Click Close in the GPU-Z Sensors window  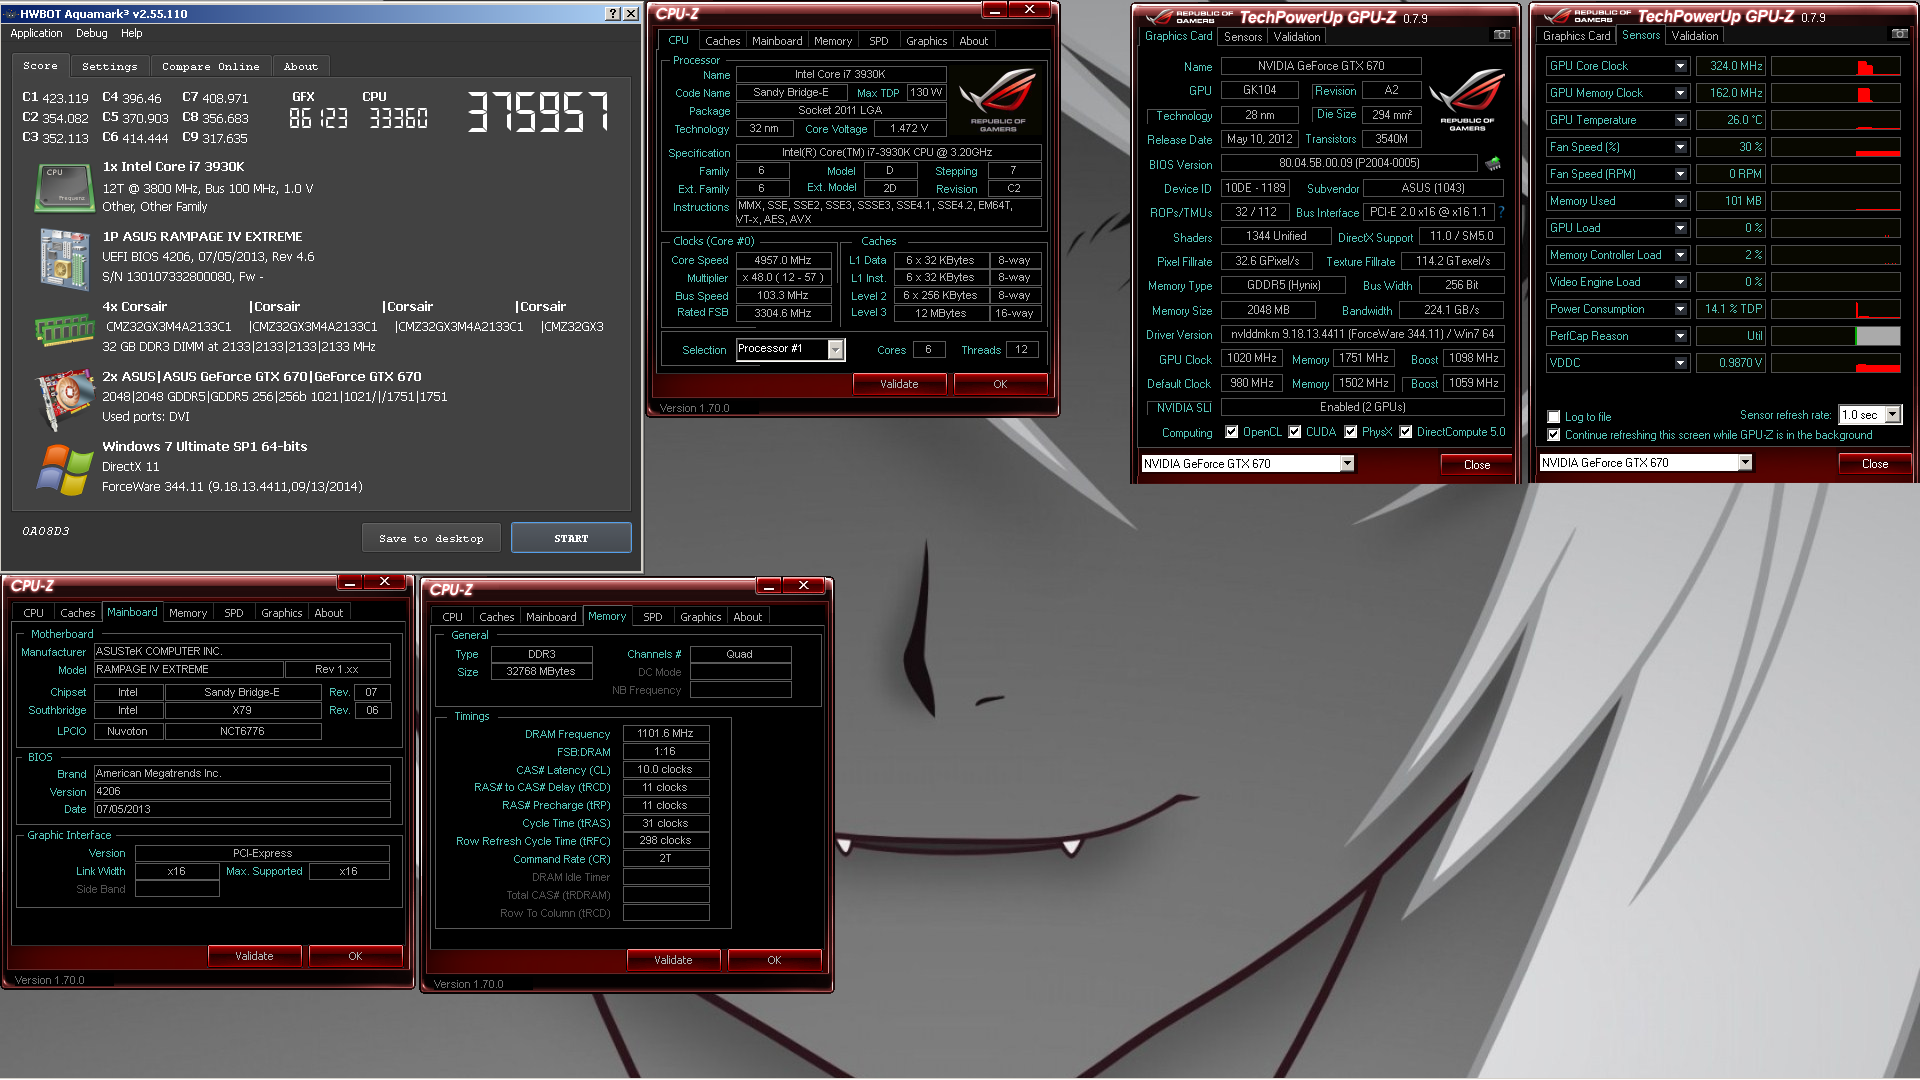pyautogui.click(x=1875, y=464)
